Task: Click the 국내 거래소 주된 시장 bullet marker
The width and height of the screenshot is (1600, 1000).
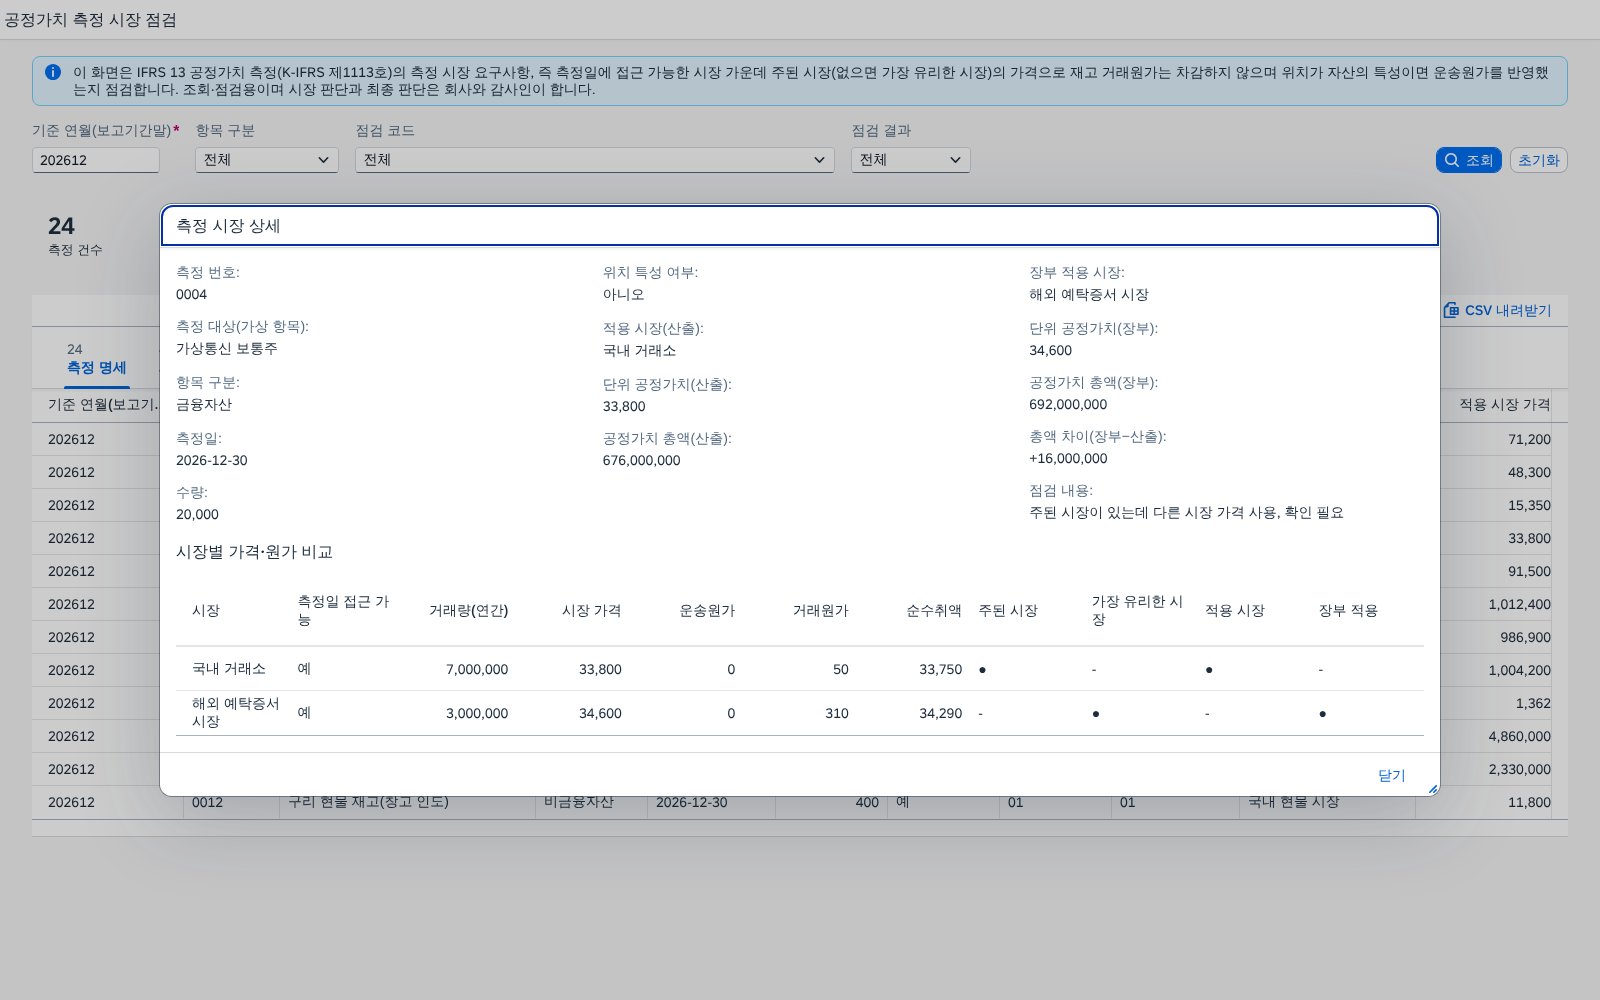Action: click(x=982, y=670)
